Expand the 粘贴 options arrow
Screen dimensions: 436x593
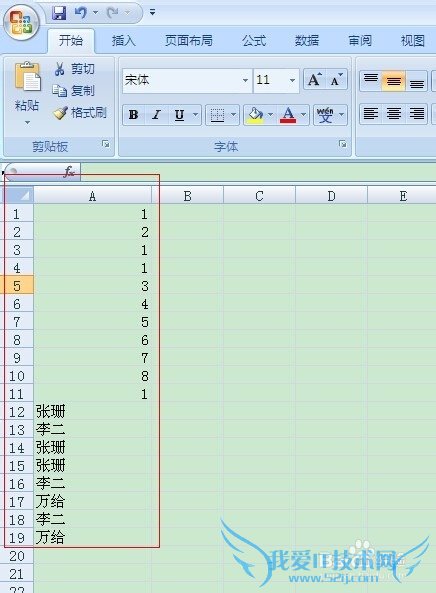tap(27, 122)
